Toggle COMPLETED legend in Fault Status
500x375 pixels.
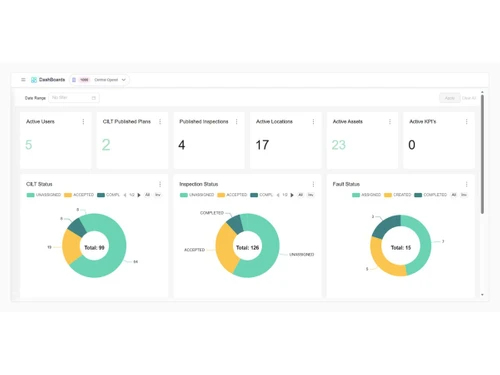431,195
